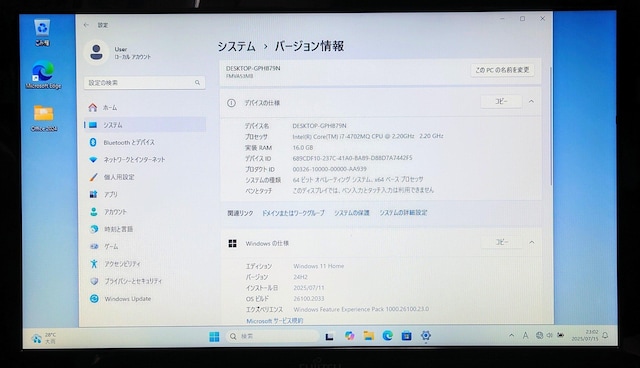Click the processor value Intel Core i7-4702MQ
Viewport: 640px width, 368px height.
pyautogui.click(x=368, y=136)
